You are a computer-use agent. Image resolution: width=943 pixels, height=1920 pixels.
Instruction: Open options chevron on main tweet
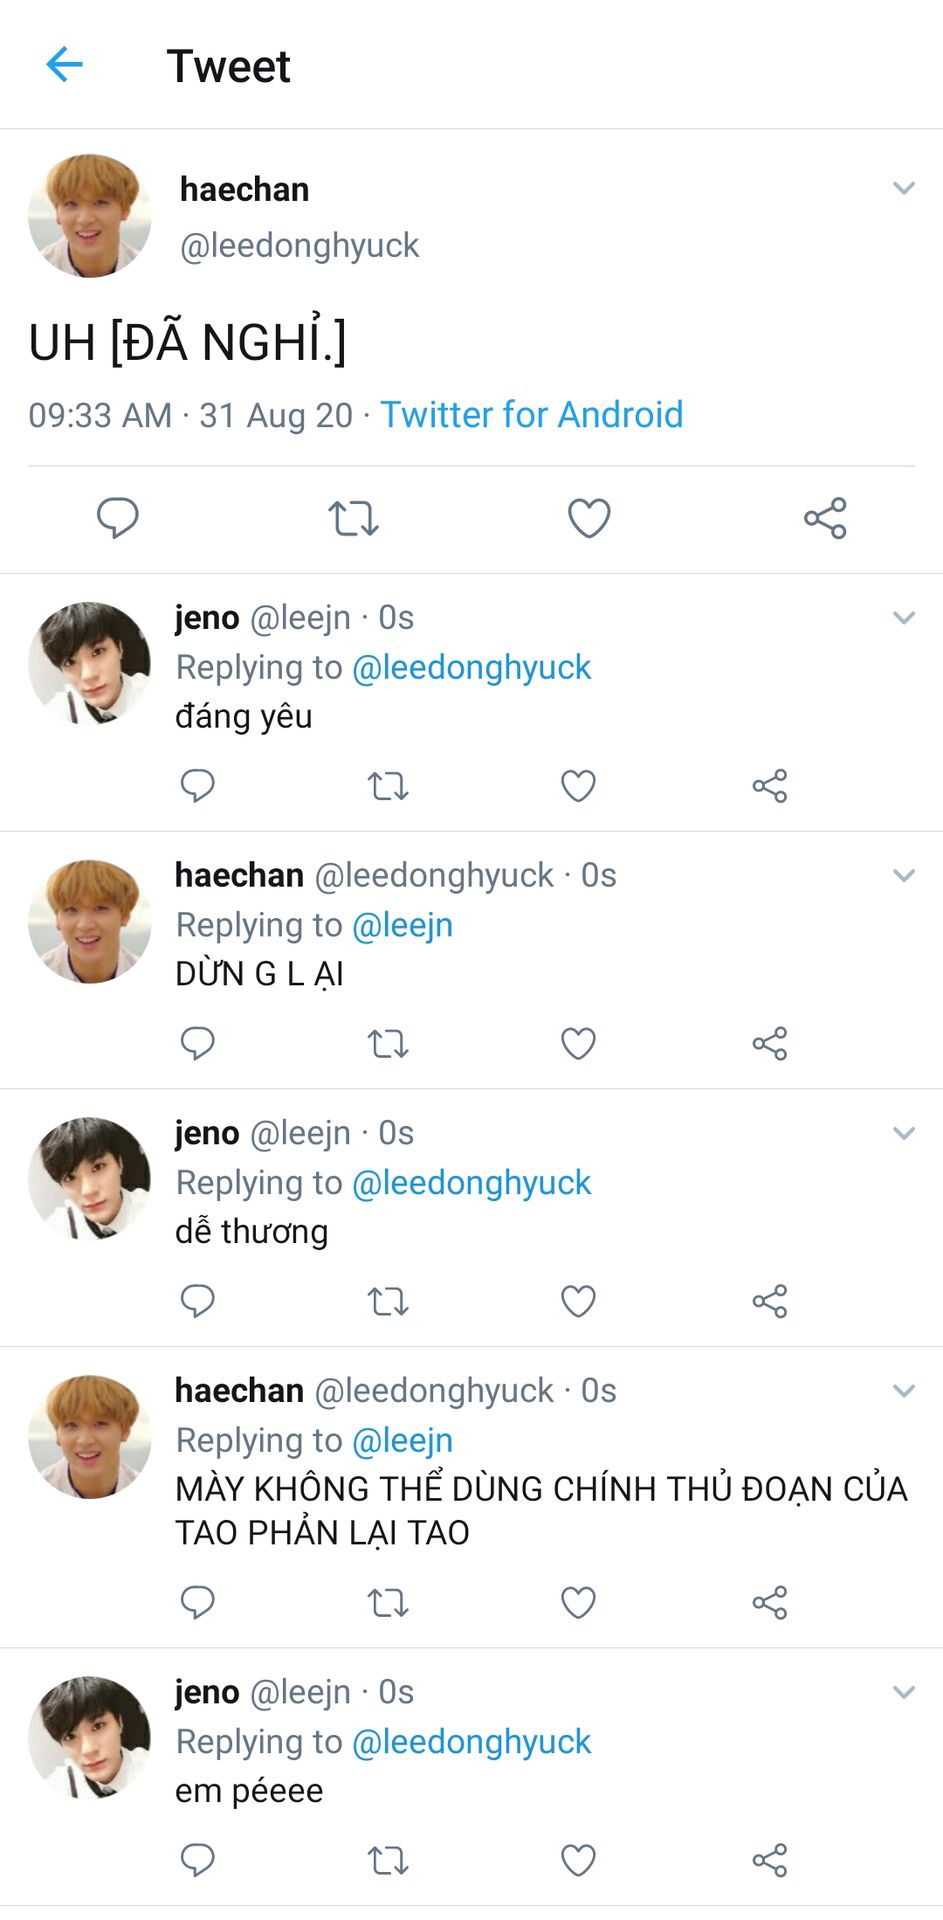coord(904,188)
